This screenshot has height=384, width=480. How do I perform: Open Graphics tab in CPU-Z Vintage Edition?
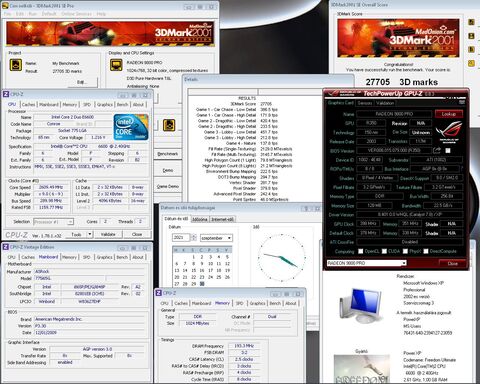point(105,257)
